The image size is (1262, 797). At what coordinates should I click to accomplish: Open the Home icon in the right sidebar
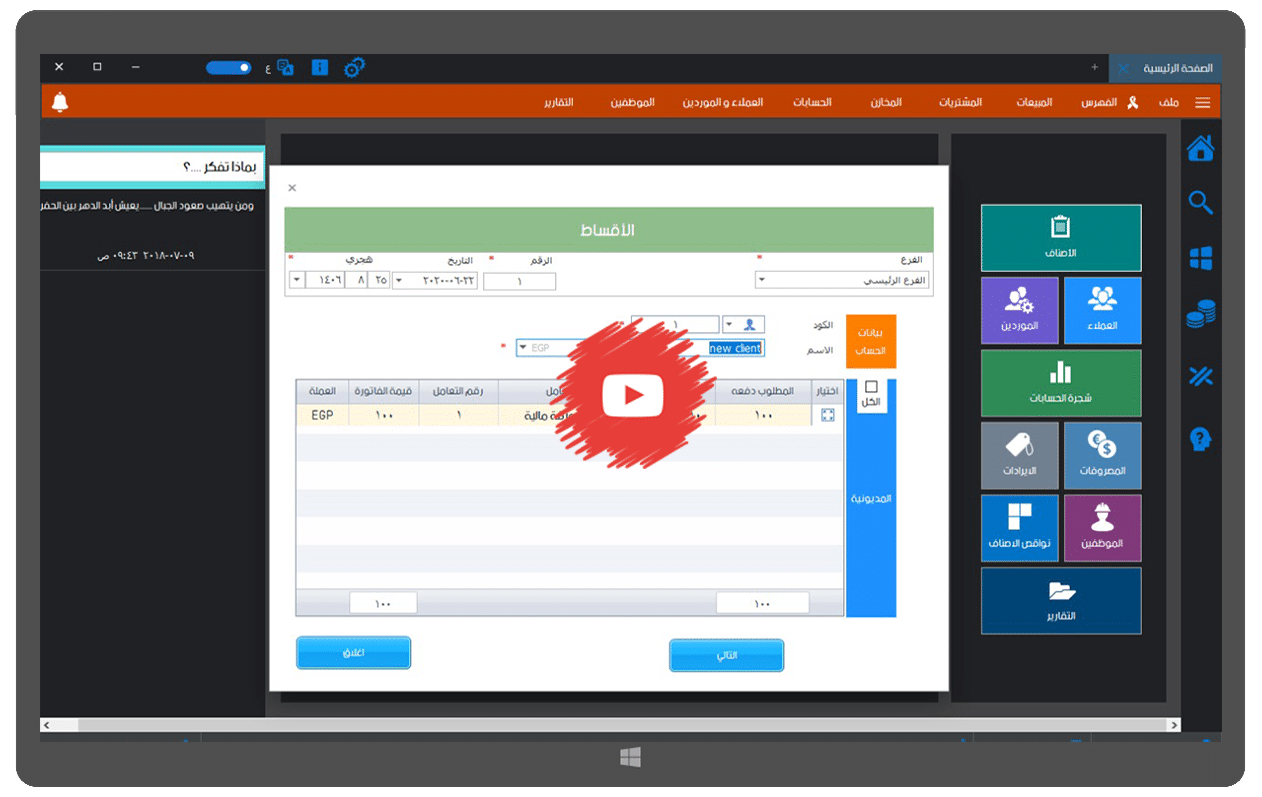(x=1200, y=149)
